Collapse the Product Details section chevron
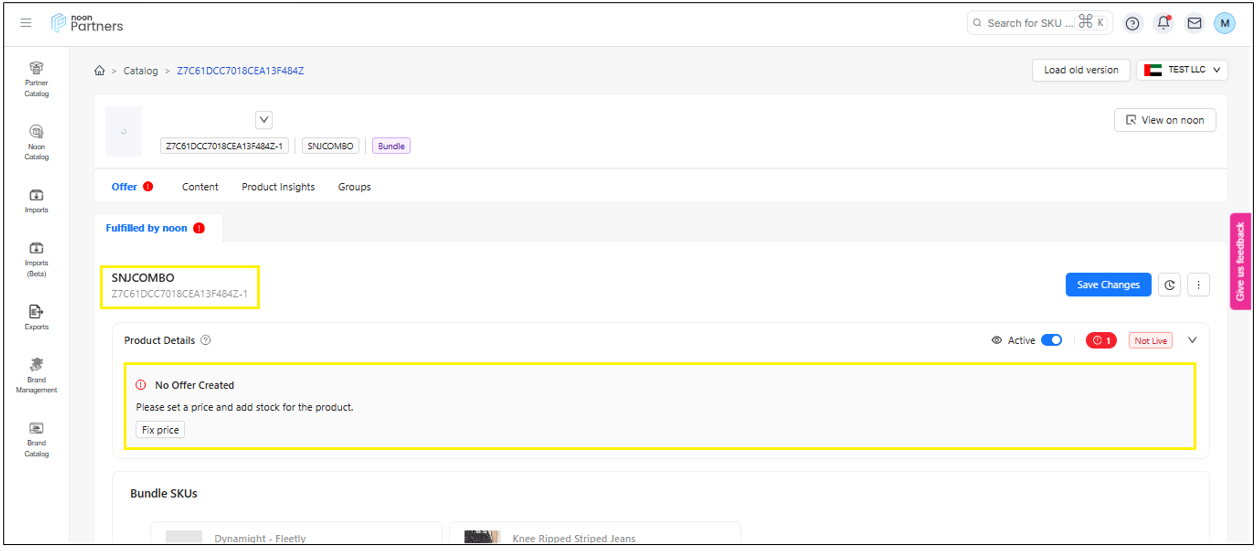 [x=1192, y=340]
